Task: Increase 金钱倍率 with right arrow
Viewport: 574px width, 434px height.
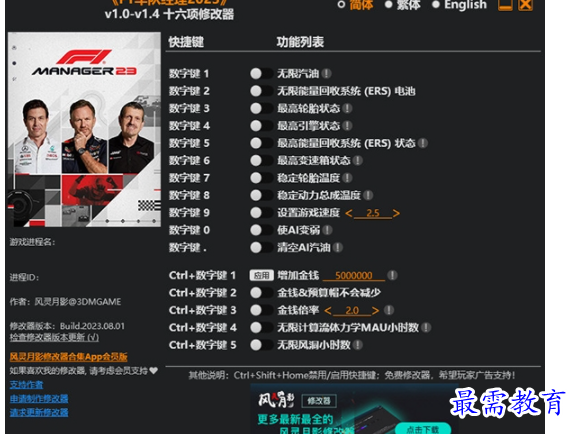Action: click(x=375, y=311)
